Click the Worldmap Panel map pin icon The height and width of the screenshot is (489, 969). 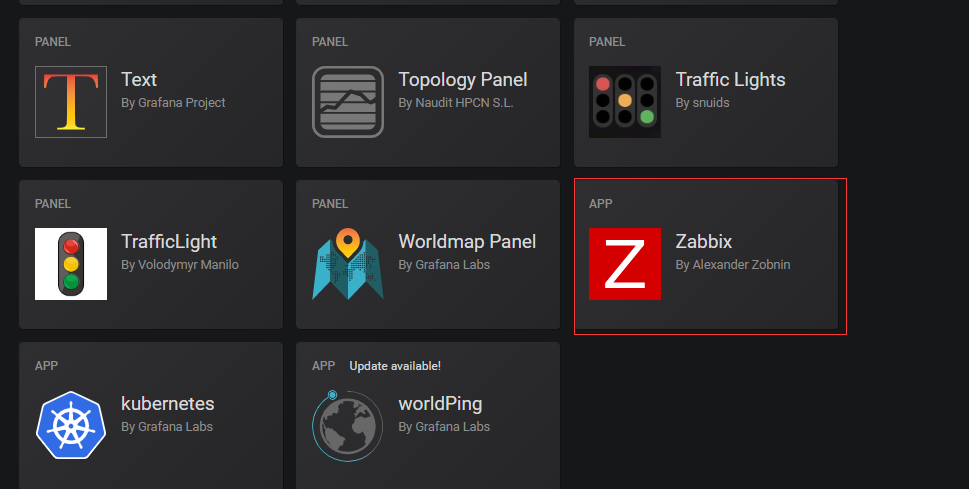[348, 264]
